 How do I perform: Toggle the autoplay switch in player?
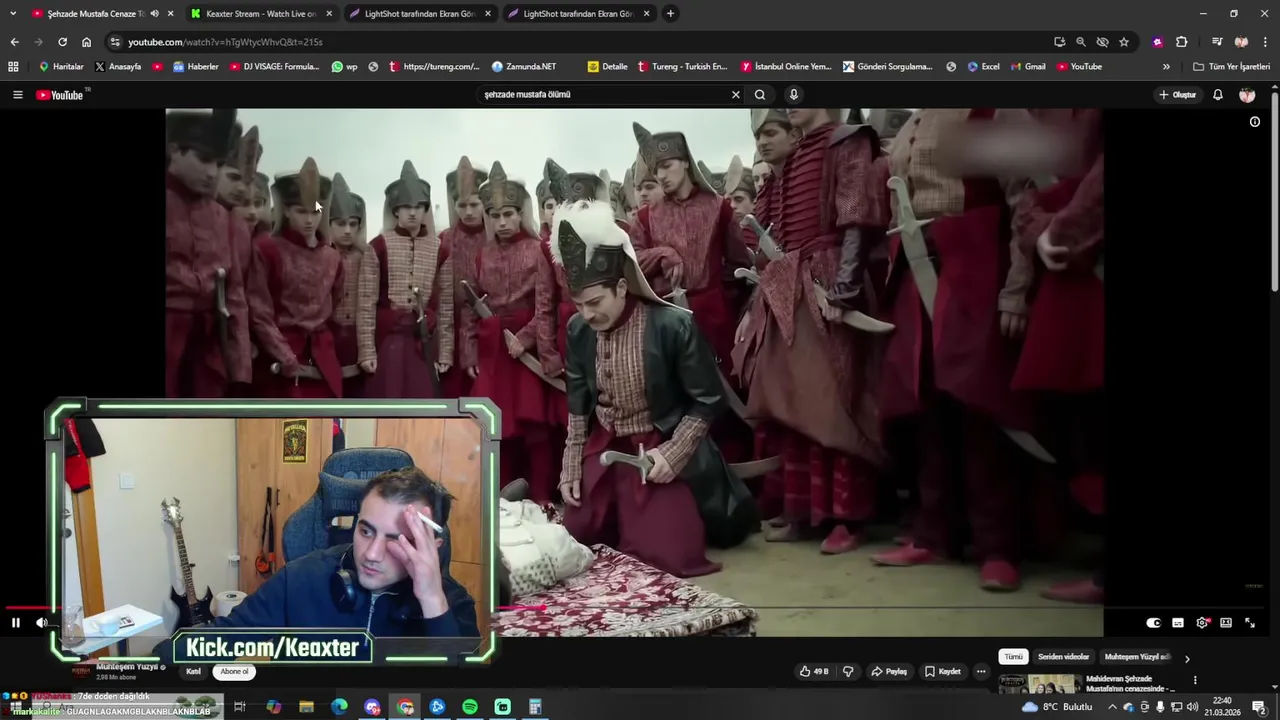[1153, 623]
